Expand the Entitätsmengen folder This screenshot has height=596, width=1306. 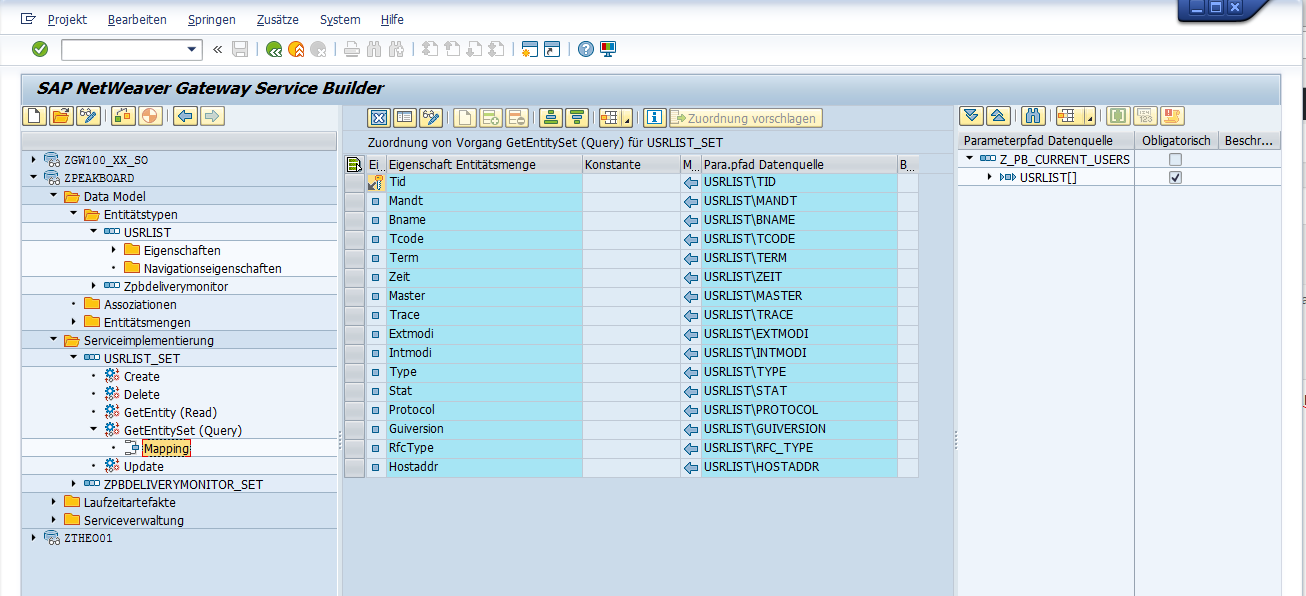coord(74,322)
